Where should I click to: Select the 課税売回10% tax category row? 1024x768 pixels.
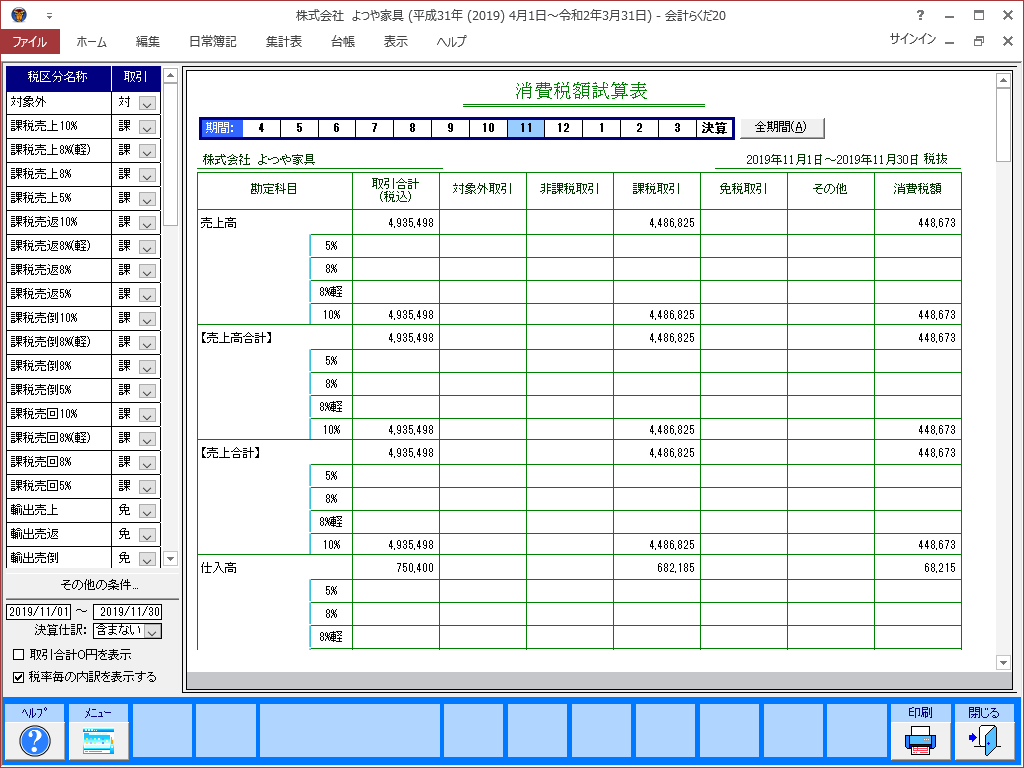click(59, 415)
